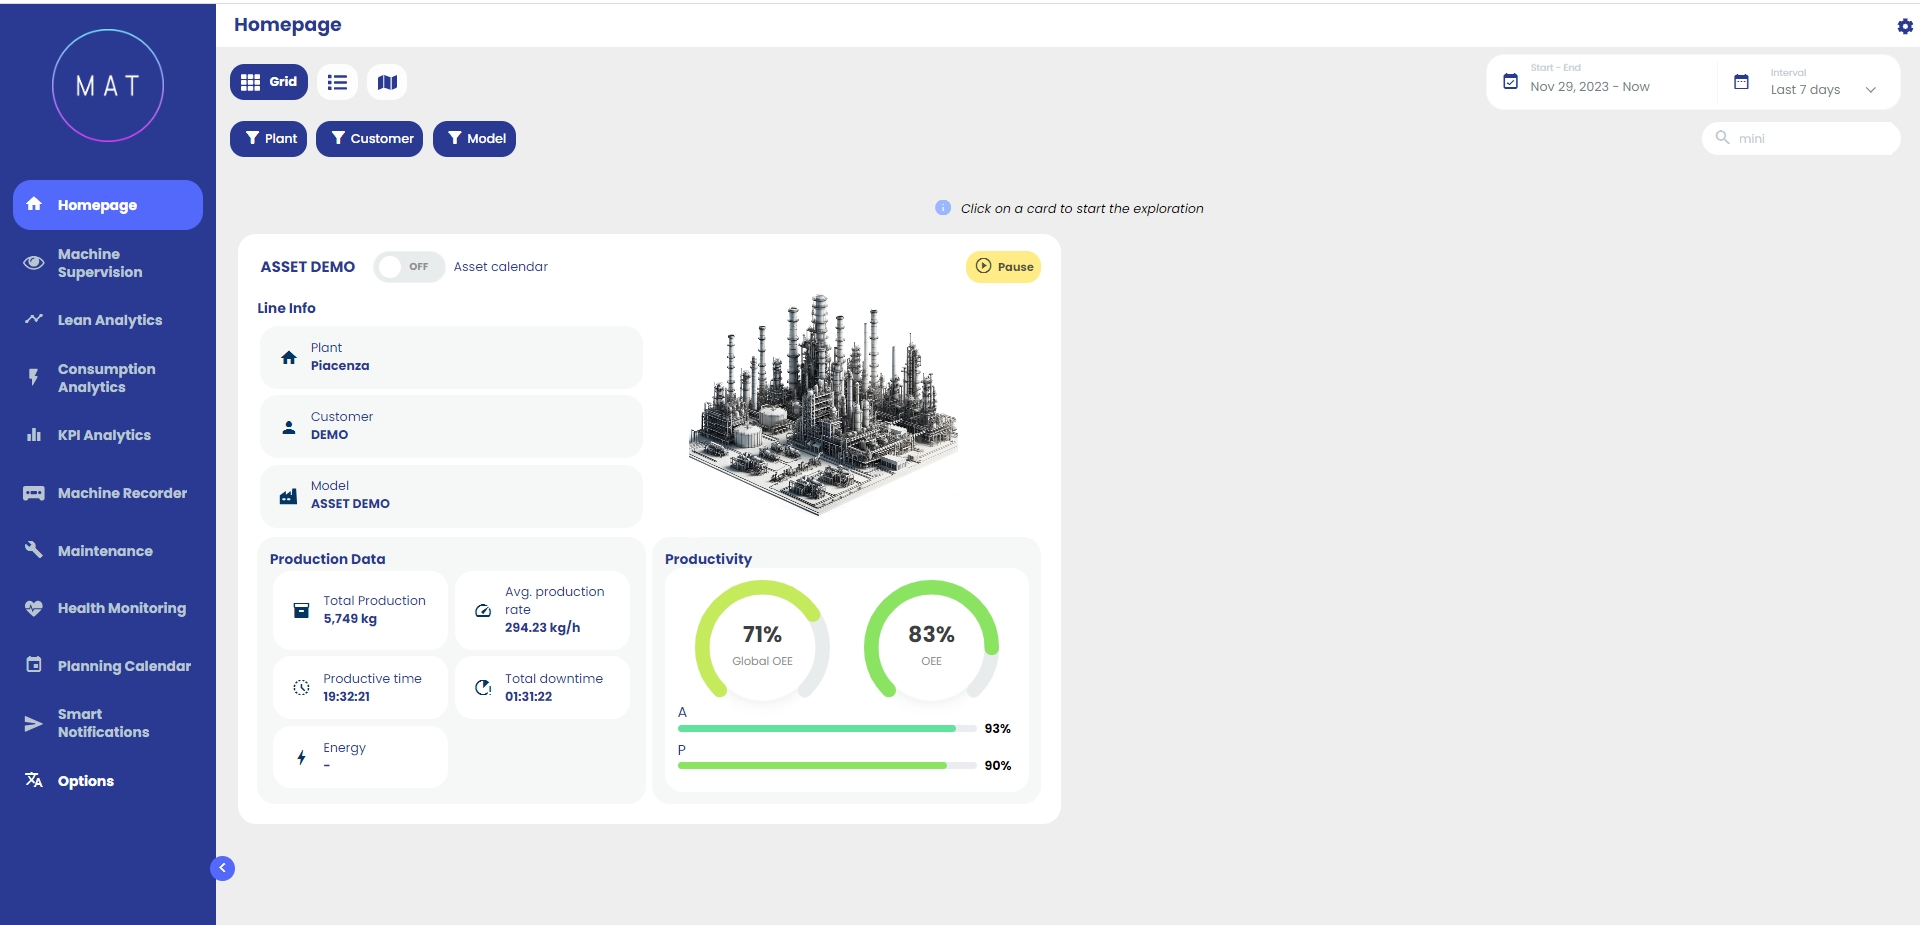The width and height of the screenshot is (1920, 925).
Task: Switch to list view icon
Action: click(337, 82)
